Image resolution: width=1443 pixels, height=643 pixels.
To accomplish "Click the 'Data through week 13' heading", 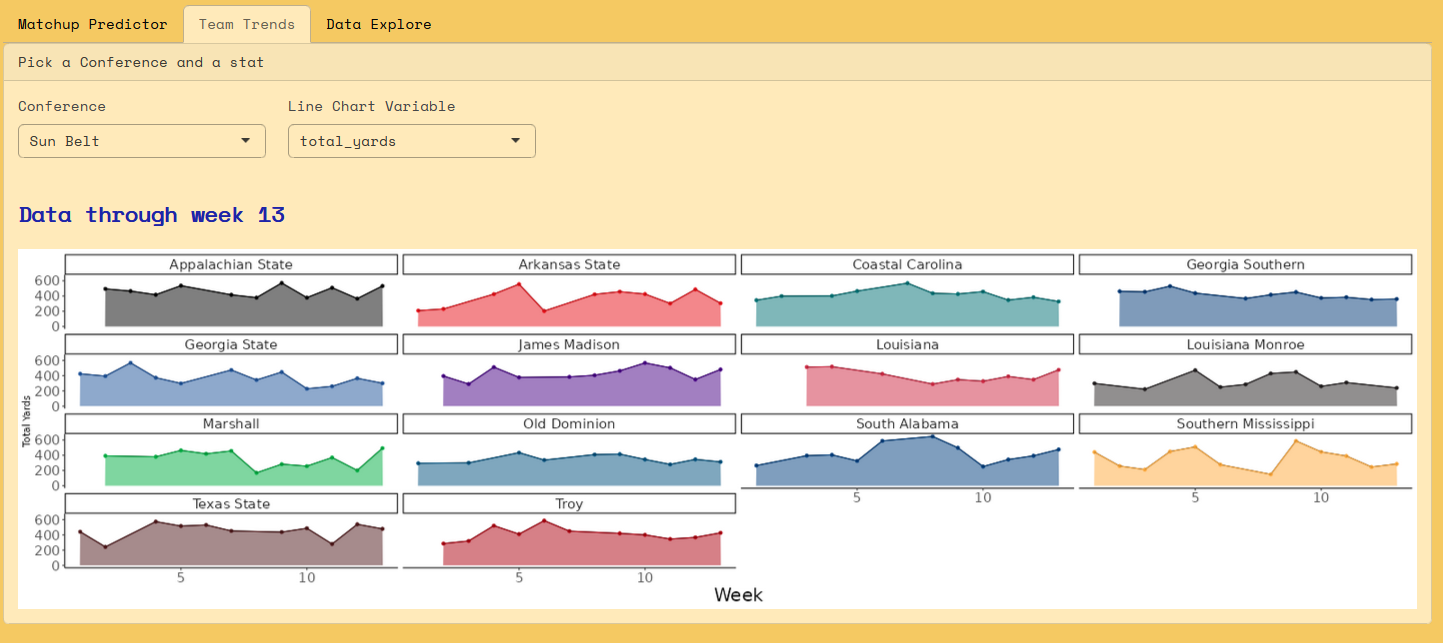I will click(x=152, y=215).
